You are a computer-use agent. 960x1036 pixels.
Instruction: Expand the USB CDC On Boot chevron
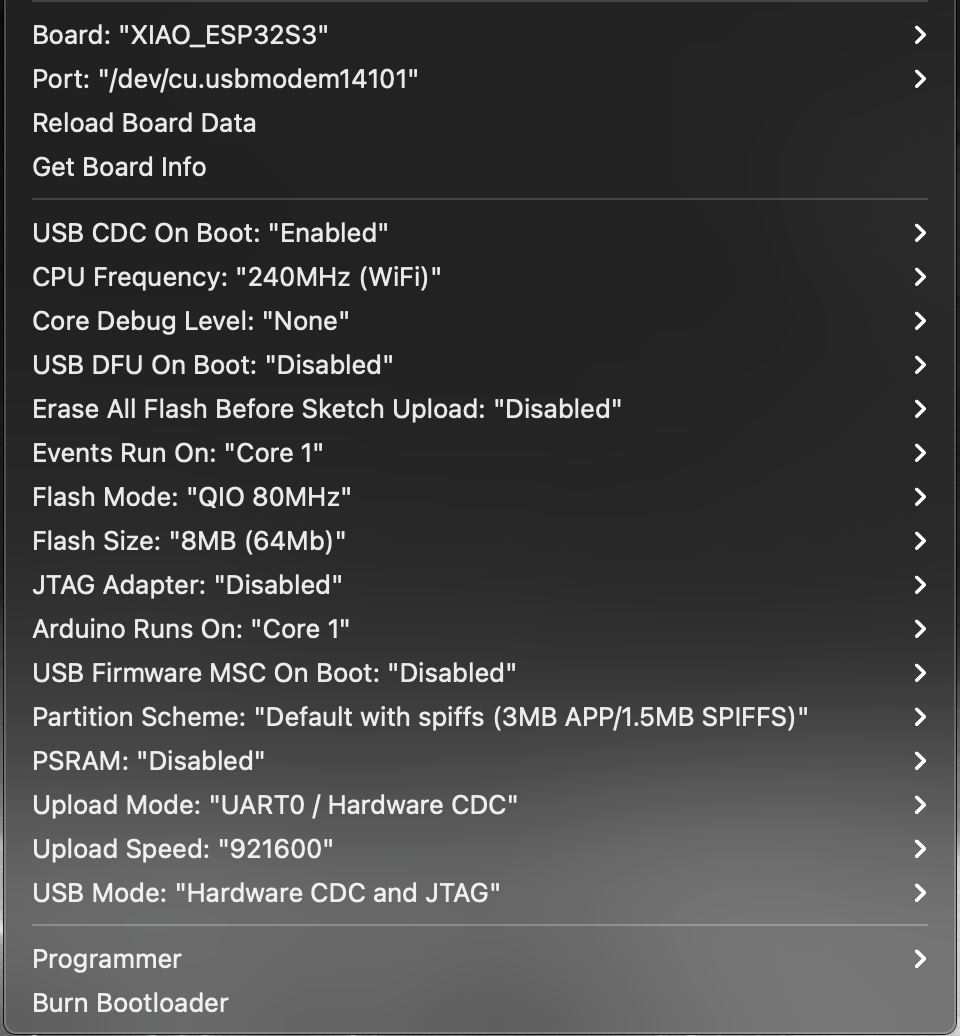click(x=920, y=233)
